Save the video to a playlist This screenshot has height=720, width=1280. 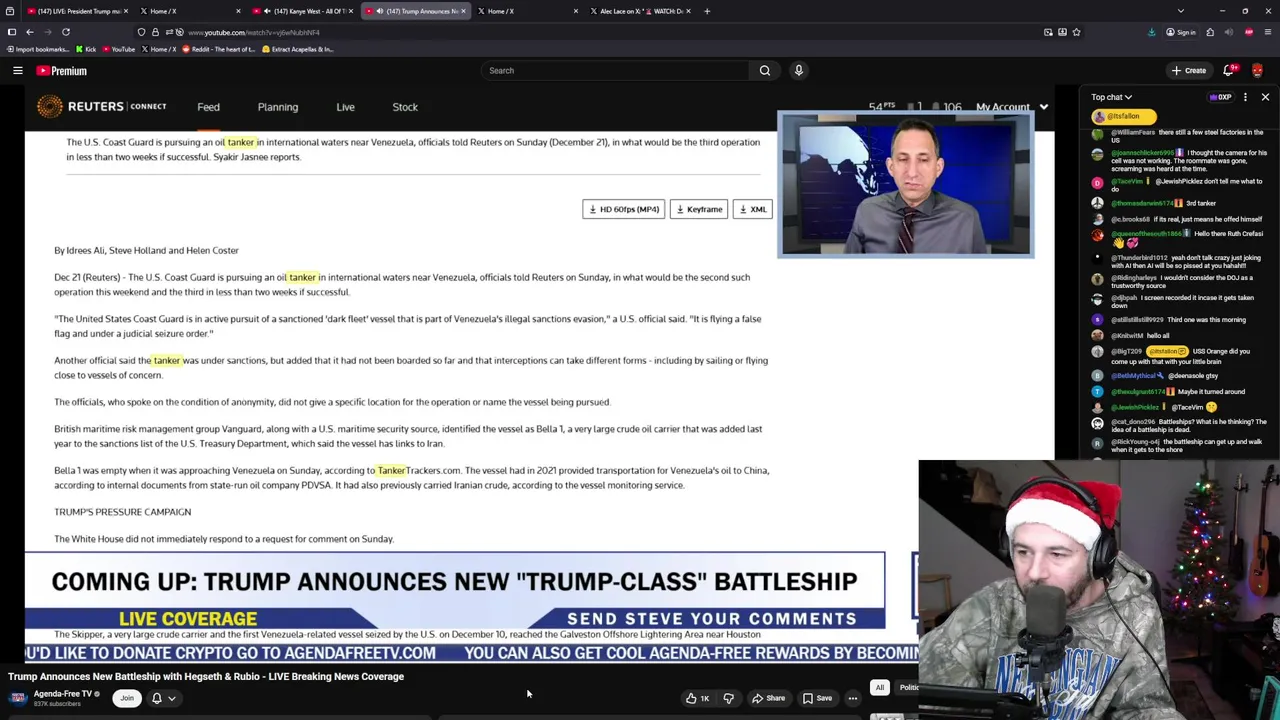pos(817,698)
